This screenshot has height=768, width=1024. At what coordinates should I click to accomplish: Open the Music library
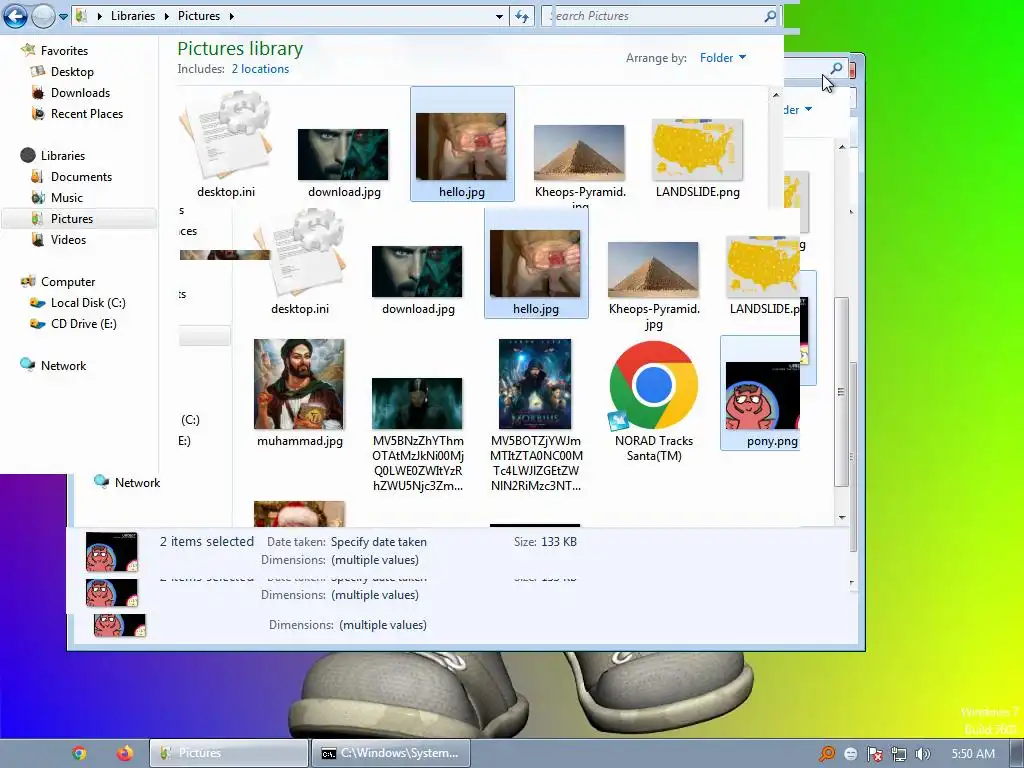pyautogui.click(x=67, y=197)
